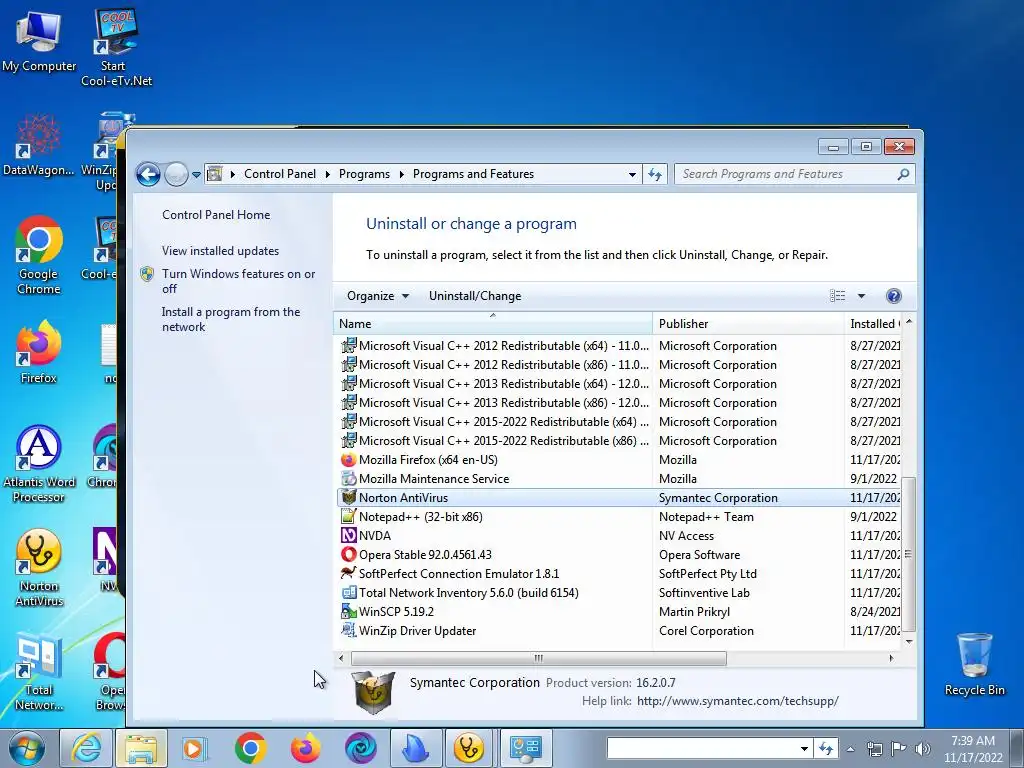Open Total Network desktop shortcut
Screen dimensions: 1024x768
(x=39, y=673)
